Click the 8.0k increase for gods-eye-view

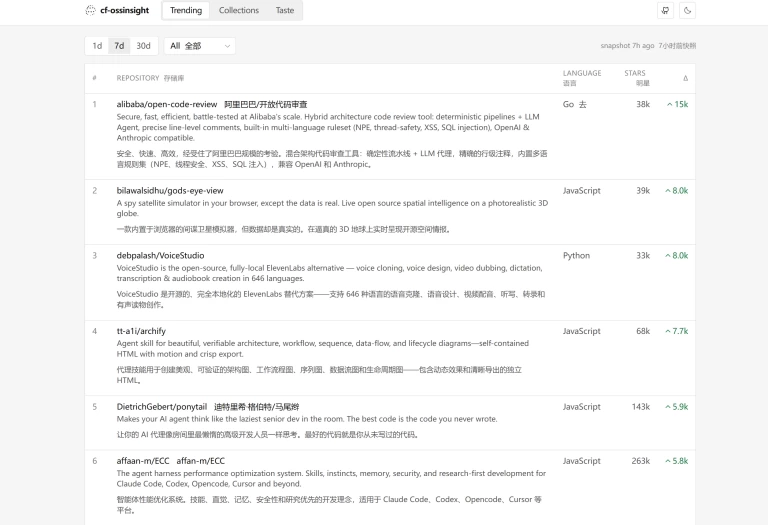click(x=677, y=191)
